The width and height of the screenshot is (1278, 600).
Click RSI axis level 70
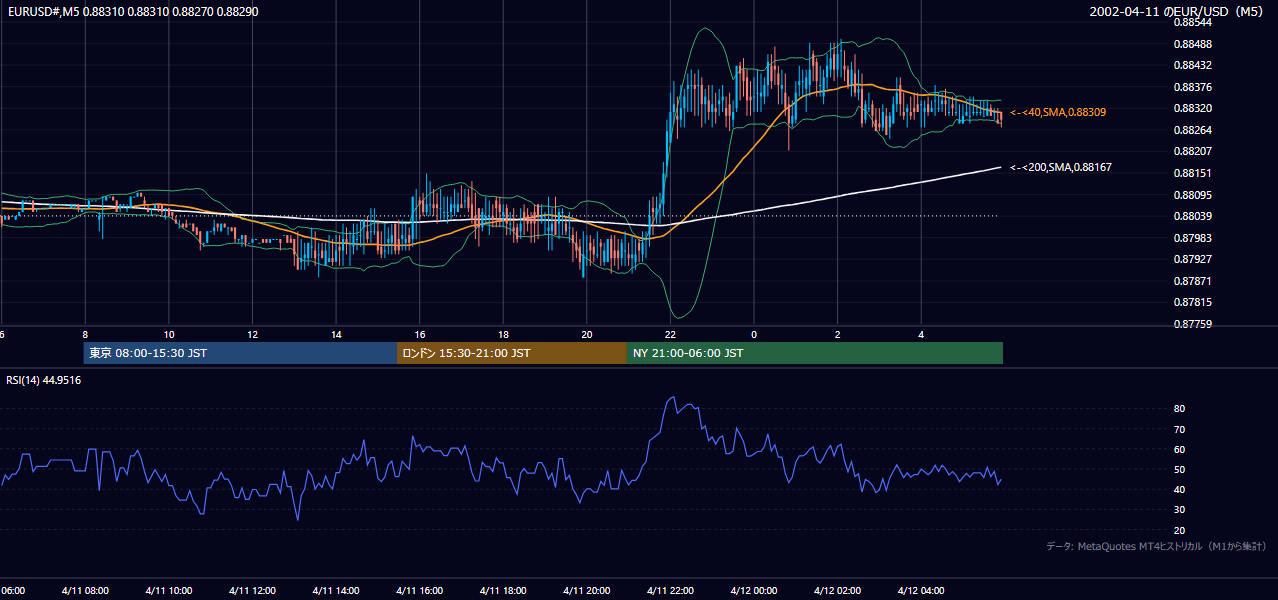point(1179,429)
